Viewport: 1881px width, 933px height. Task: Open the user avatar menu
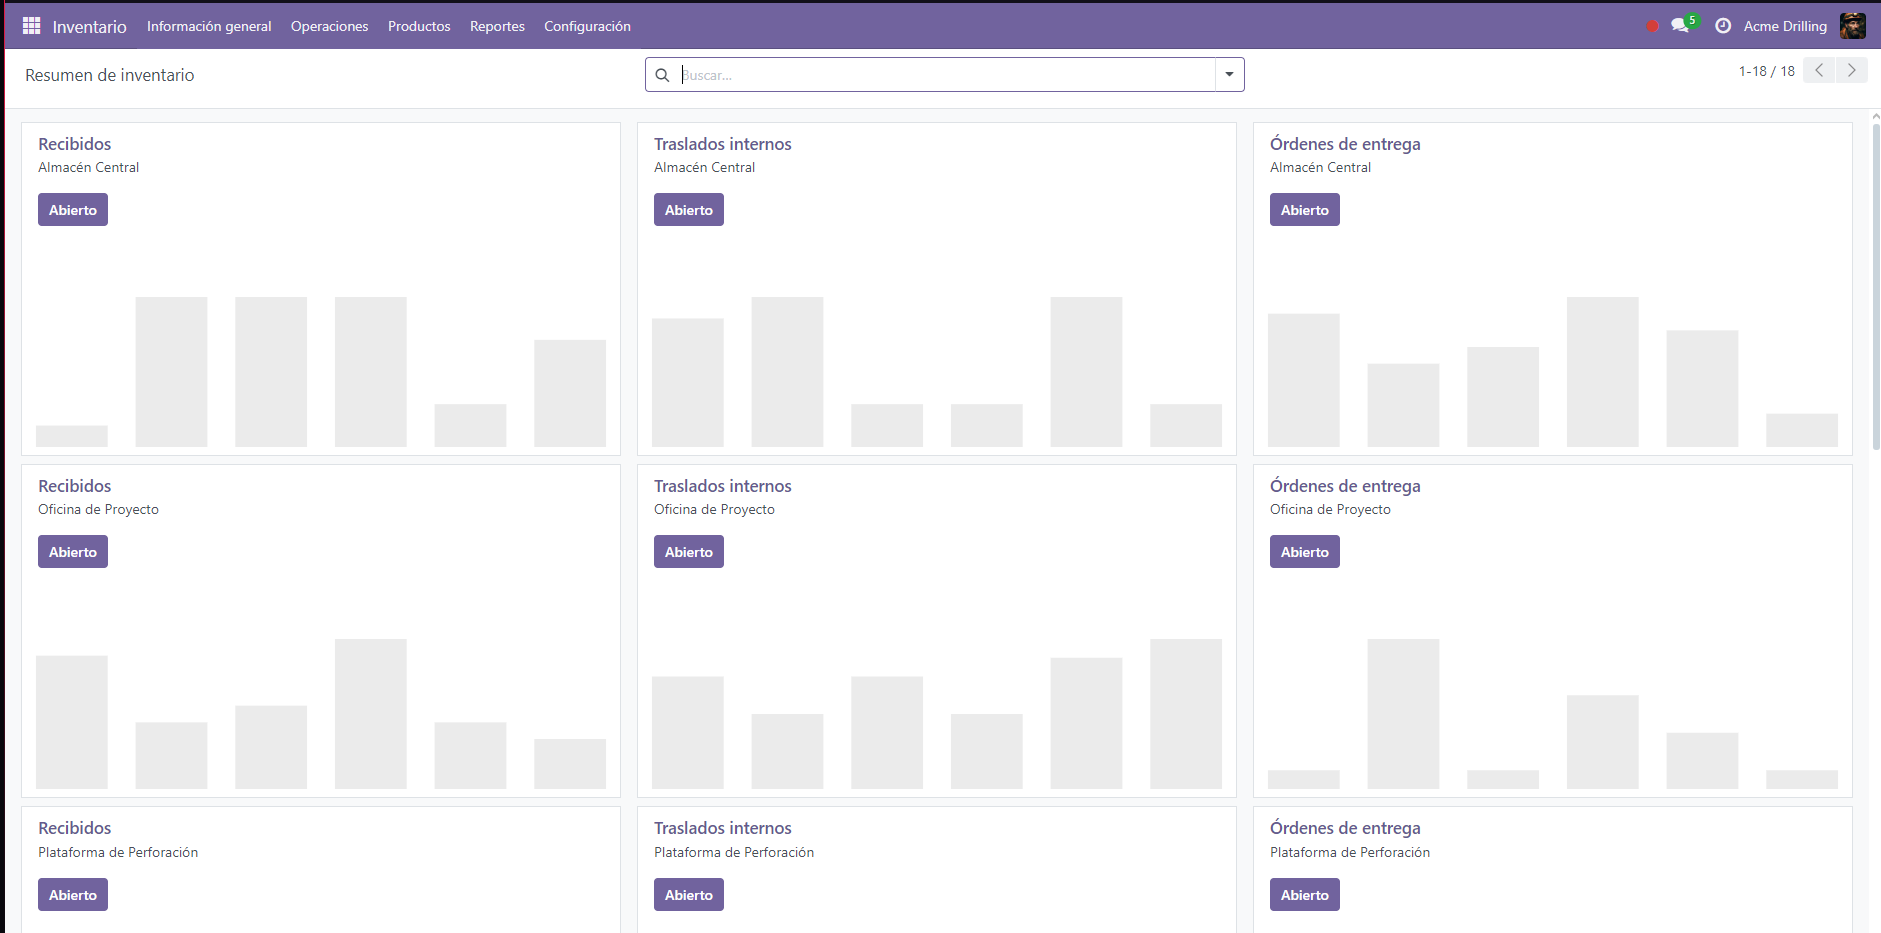1852,26
